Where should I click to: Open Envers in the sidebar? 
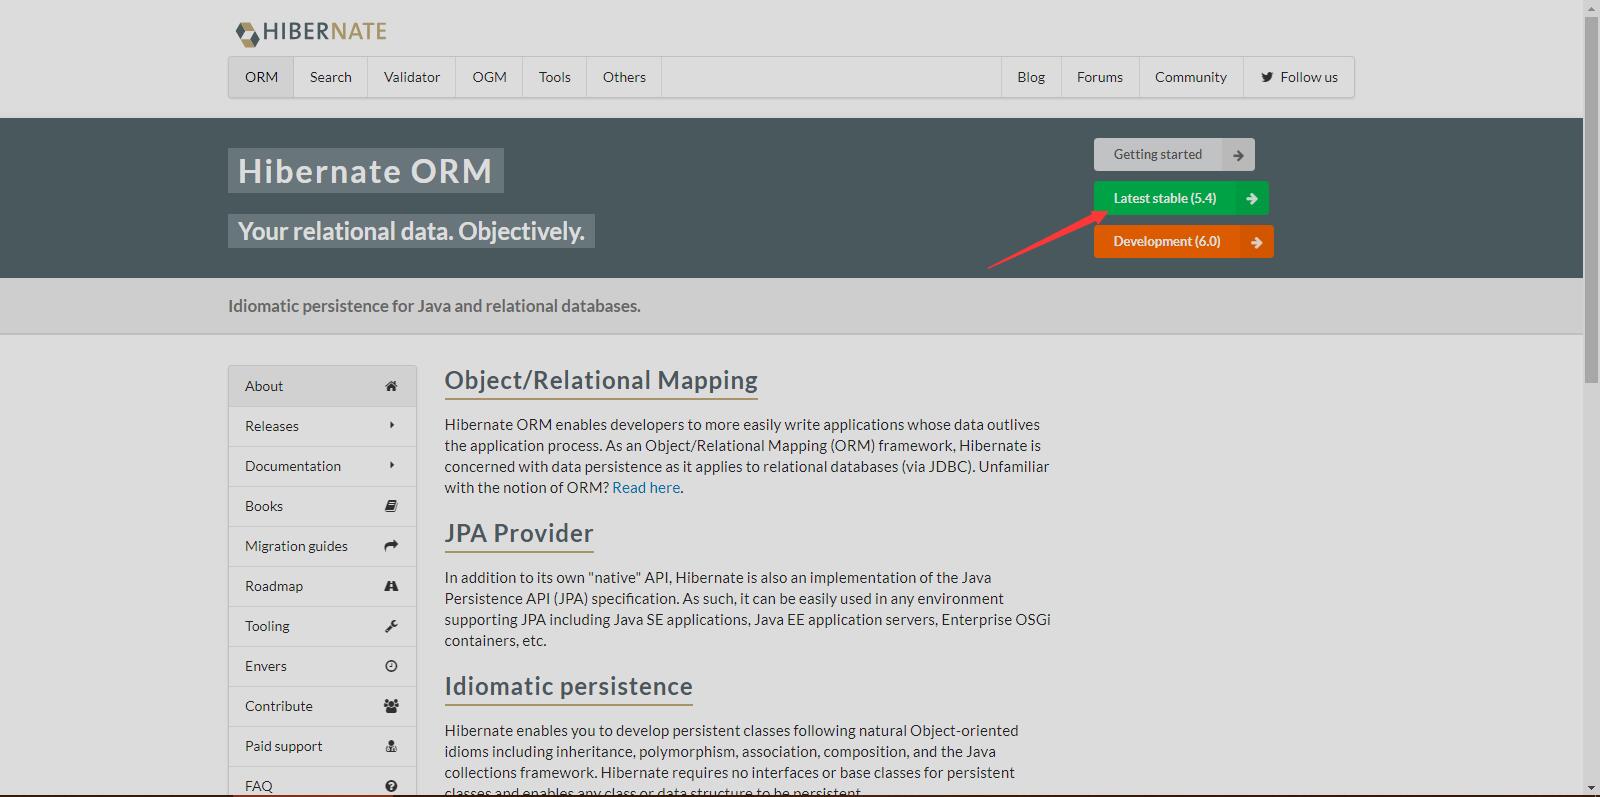coord(322,666)
